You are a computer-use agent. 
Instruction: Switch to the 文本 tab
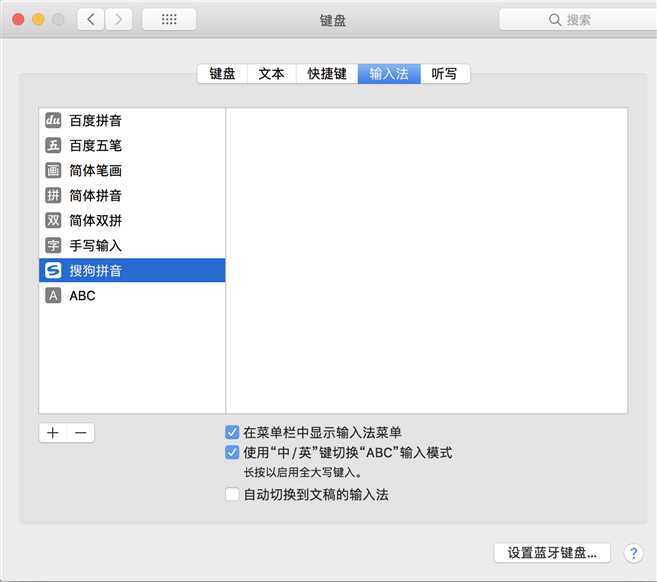click(272, 74)
